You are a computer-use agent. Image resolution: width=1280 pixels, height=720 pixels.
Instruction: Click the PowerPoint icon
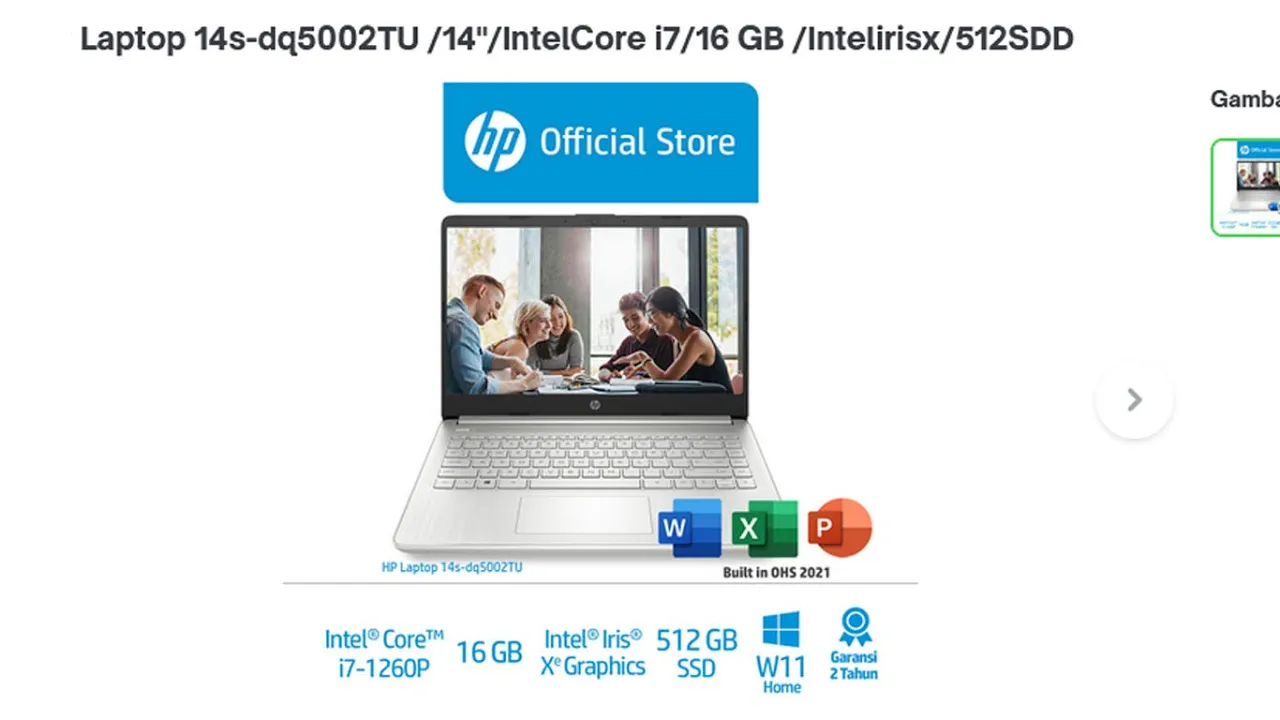point(840,527)
